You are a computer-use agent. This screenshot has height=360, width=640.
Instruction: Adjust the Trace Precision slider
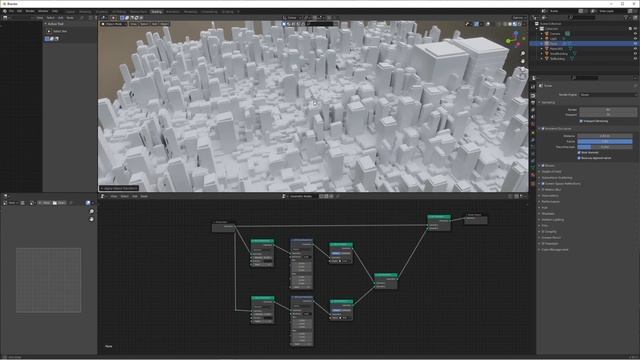(x=605, y=147)
